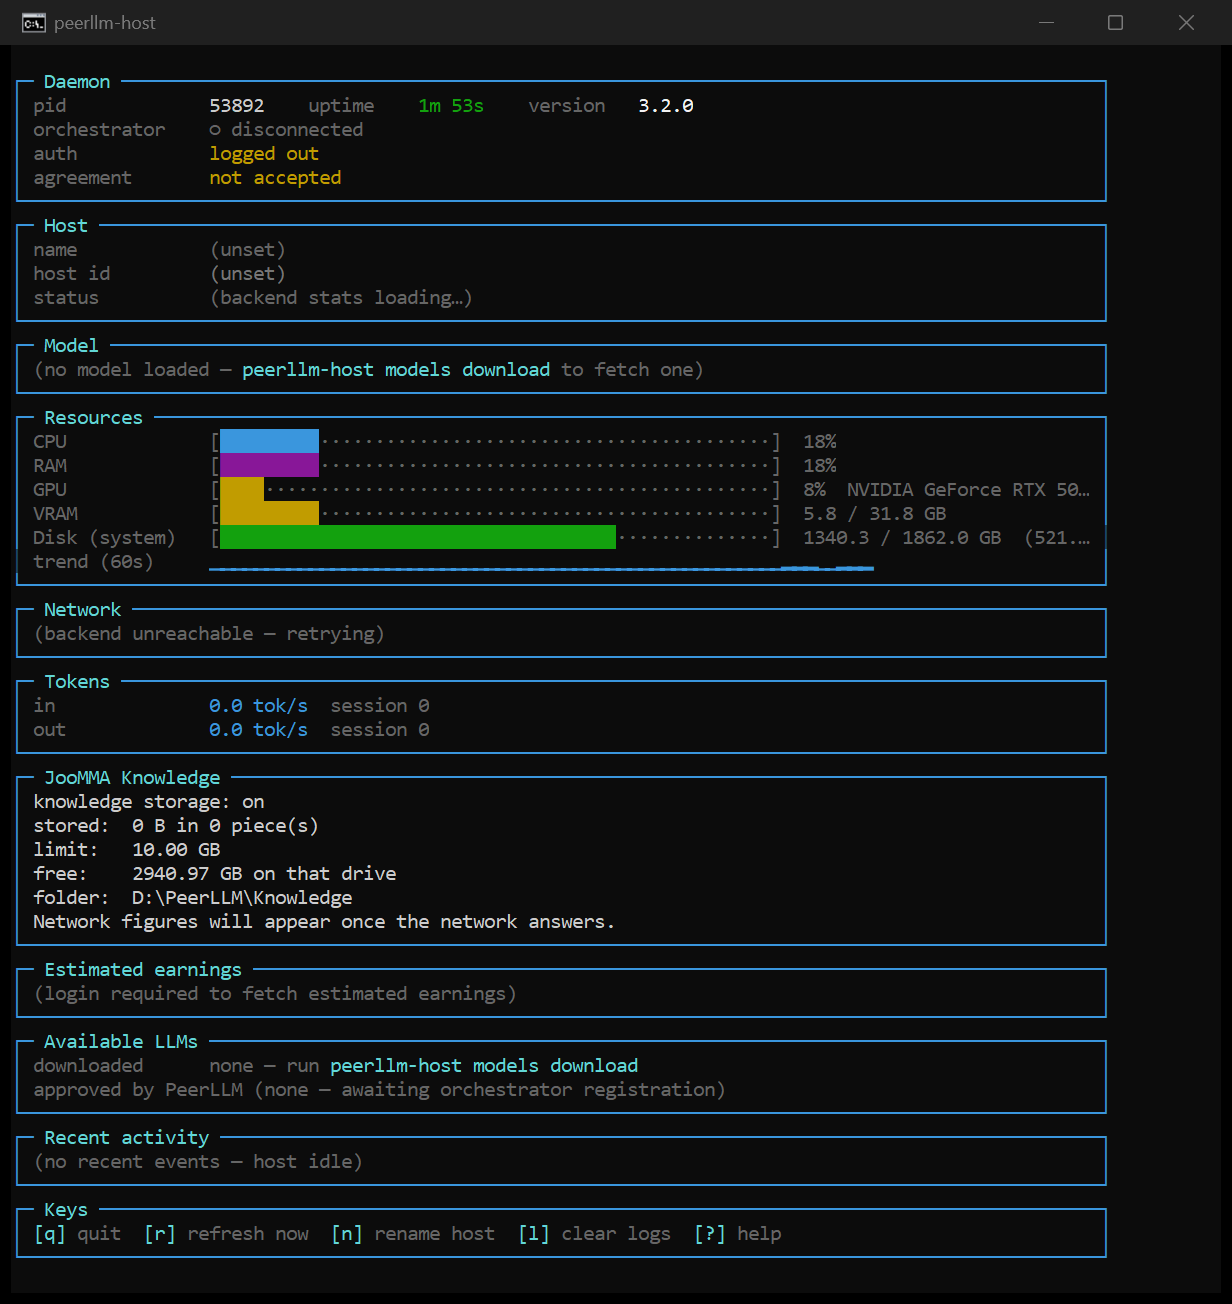Click the NVIDIA GeForce RTX GPU name
The image size is (1232, 1304).
click(x=968, y=490)
